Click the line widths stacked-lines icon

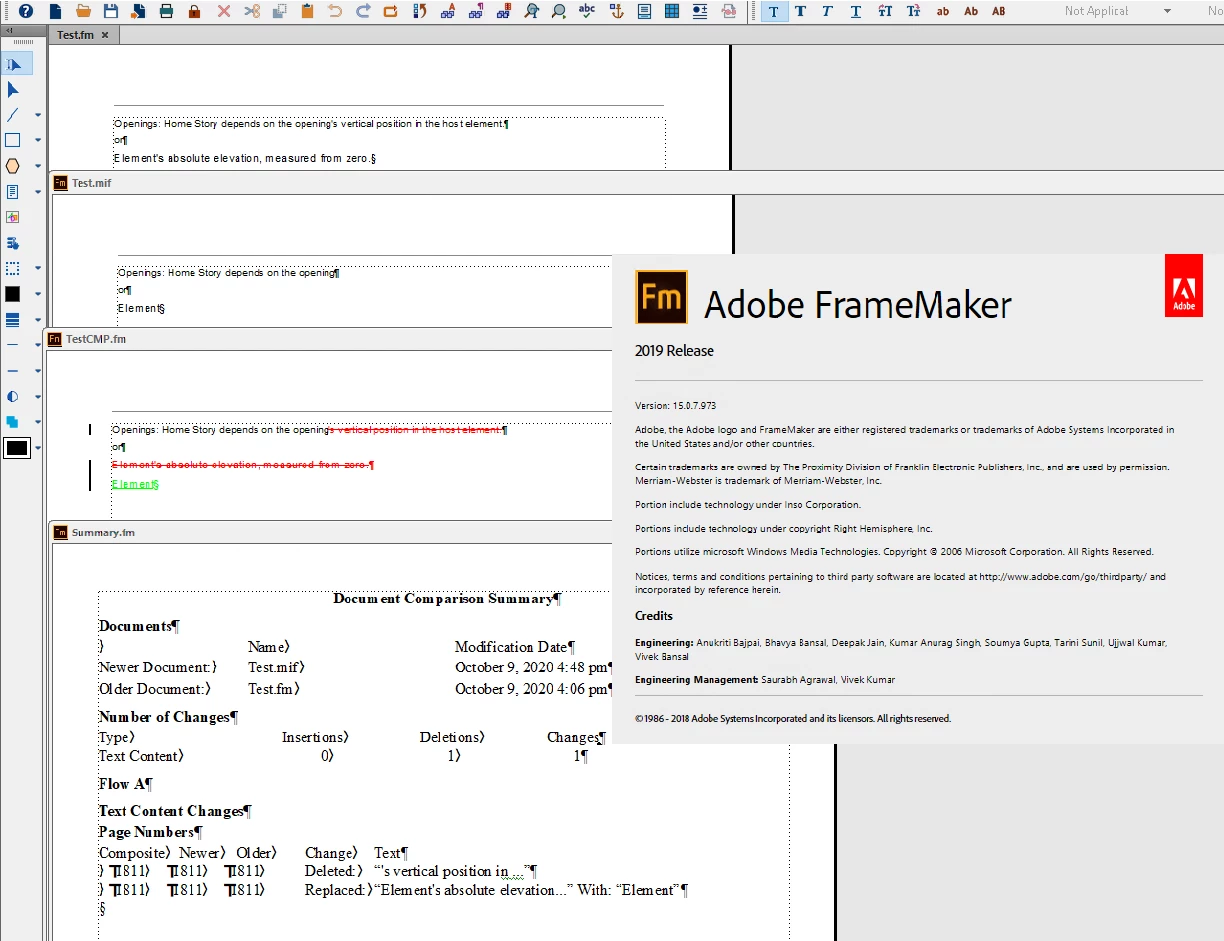pyautogui.click(x=13, y=320)
